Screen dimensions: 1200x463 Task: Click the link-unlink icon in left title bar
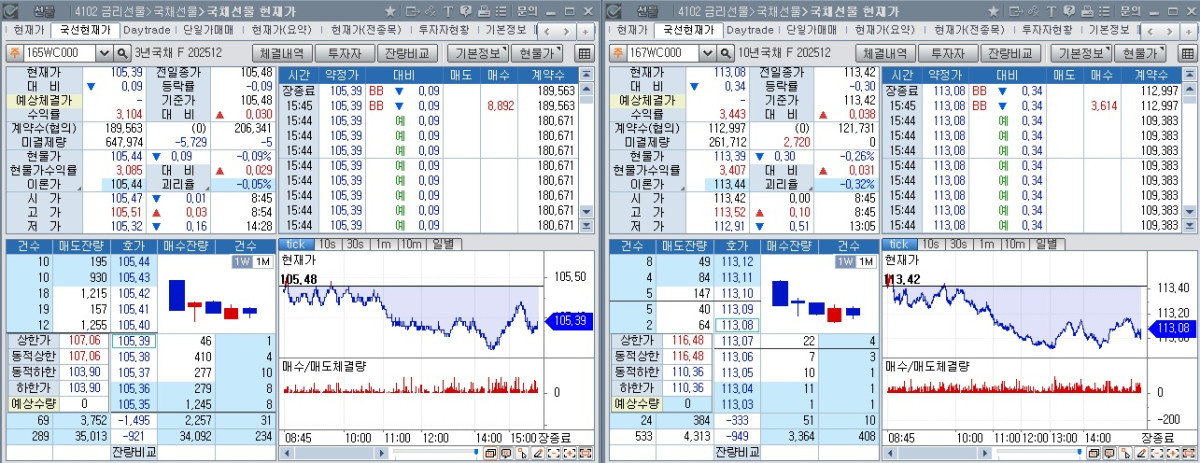point(430,11)
